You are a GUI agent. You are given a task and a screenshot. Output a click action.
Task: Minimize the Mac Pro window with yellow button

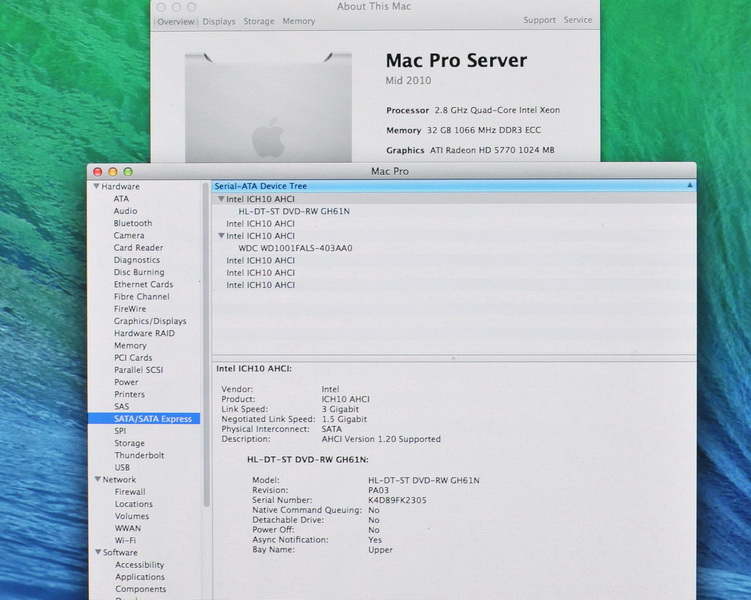coord(113,171)
